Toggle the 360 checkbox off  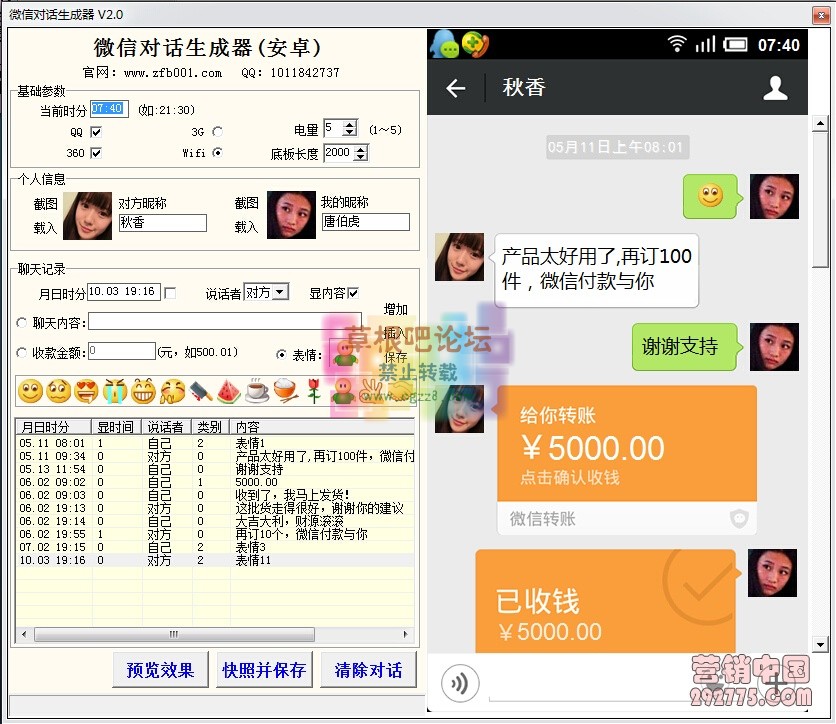[96, 151]
